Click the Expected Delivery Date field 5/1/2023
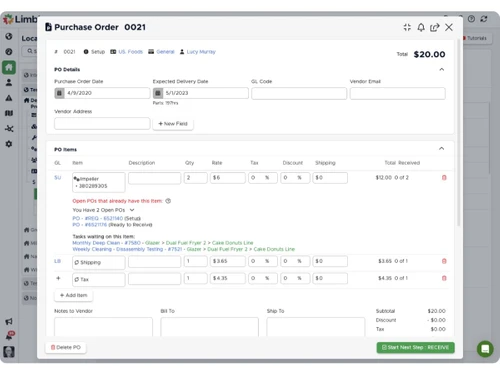Viewport: 500px width, 375px height. [201, 93]
